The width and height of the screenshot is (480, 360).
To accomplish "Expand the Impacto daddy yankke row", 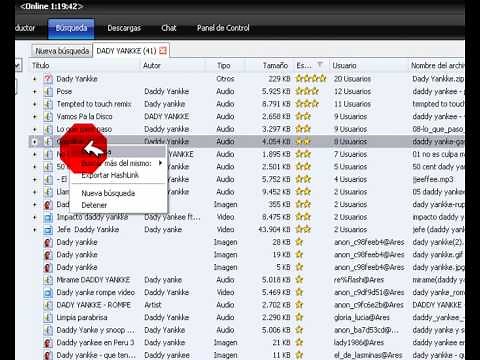I will [35, 217].
